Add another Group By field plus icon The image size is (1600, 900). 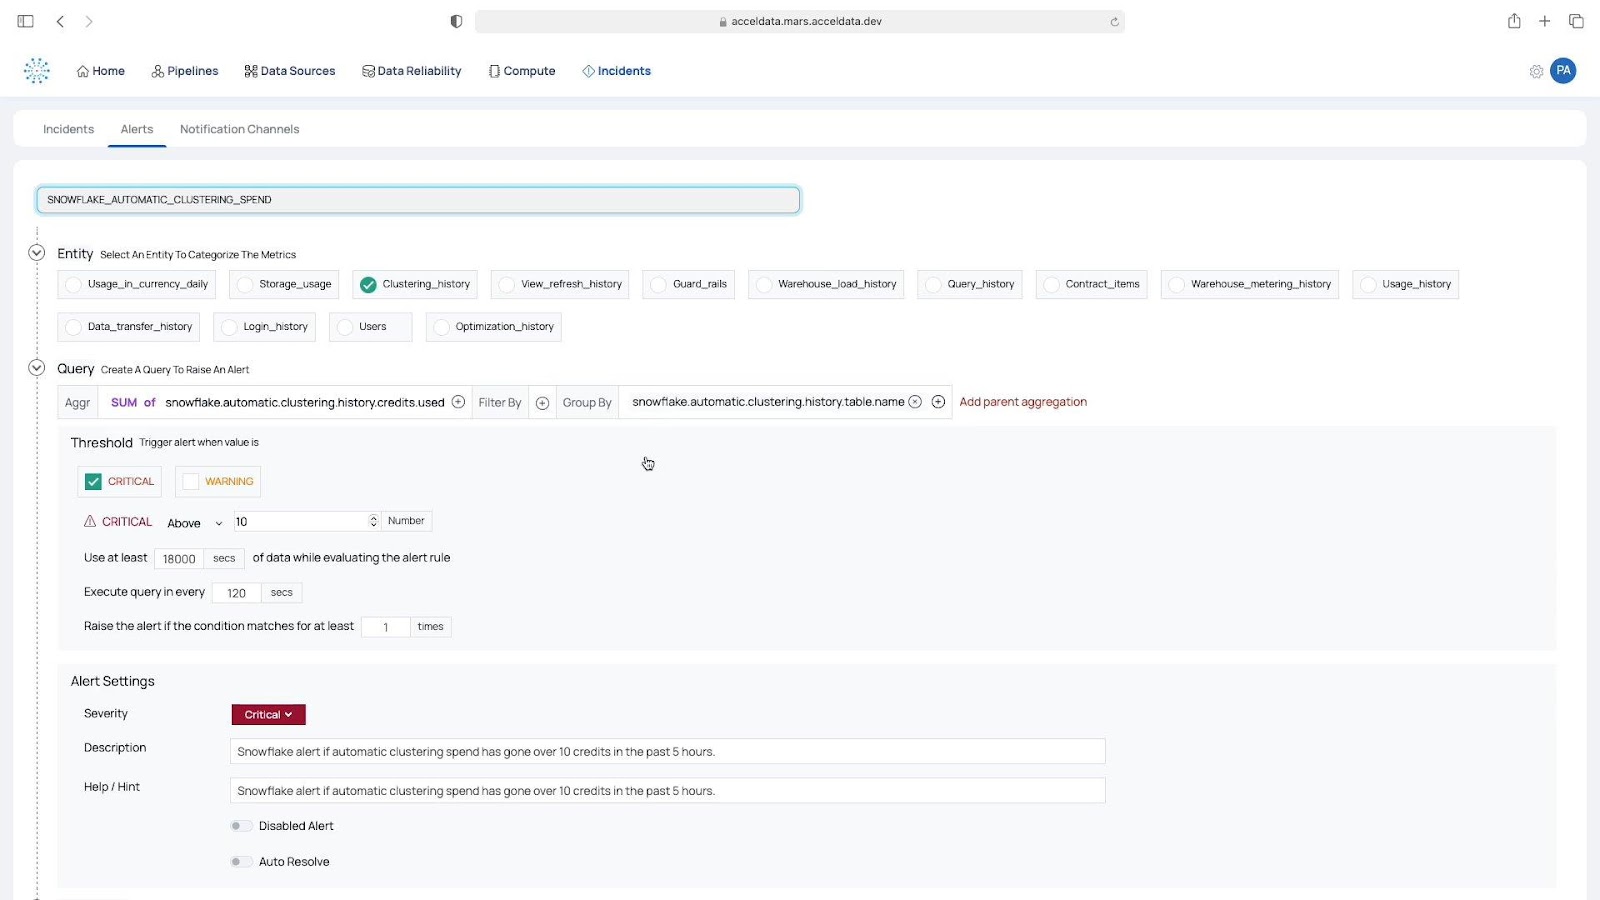938,402
